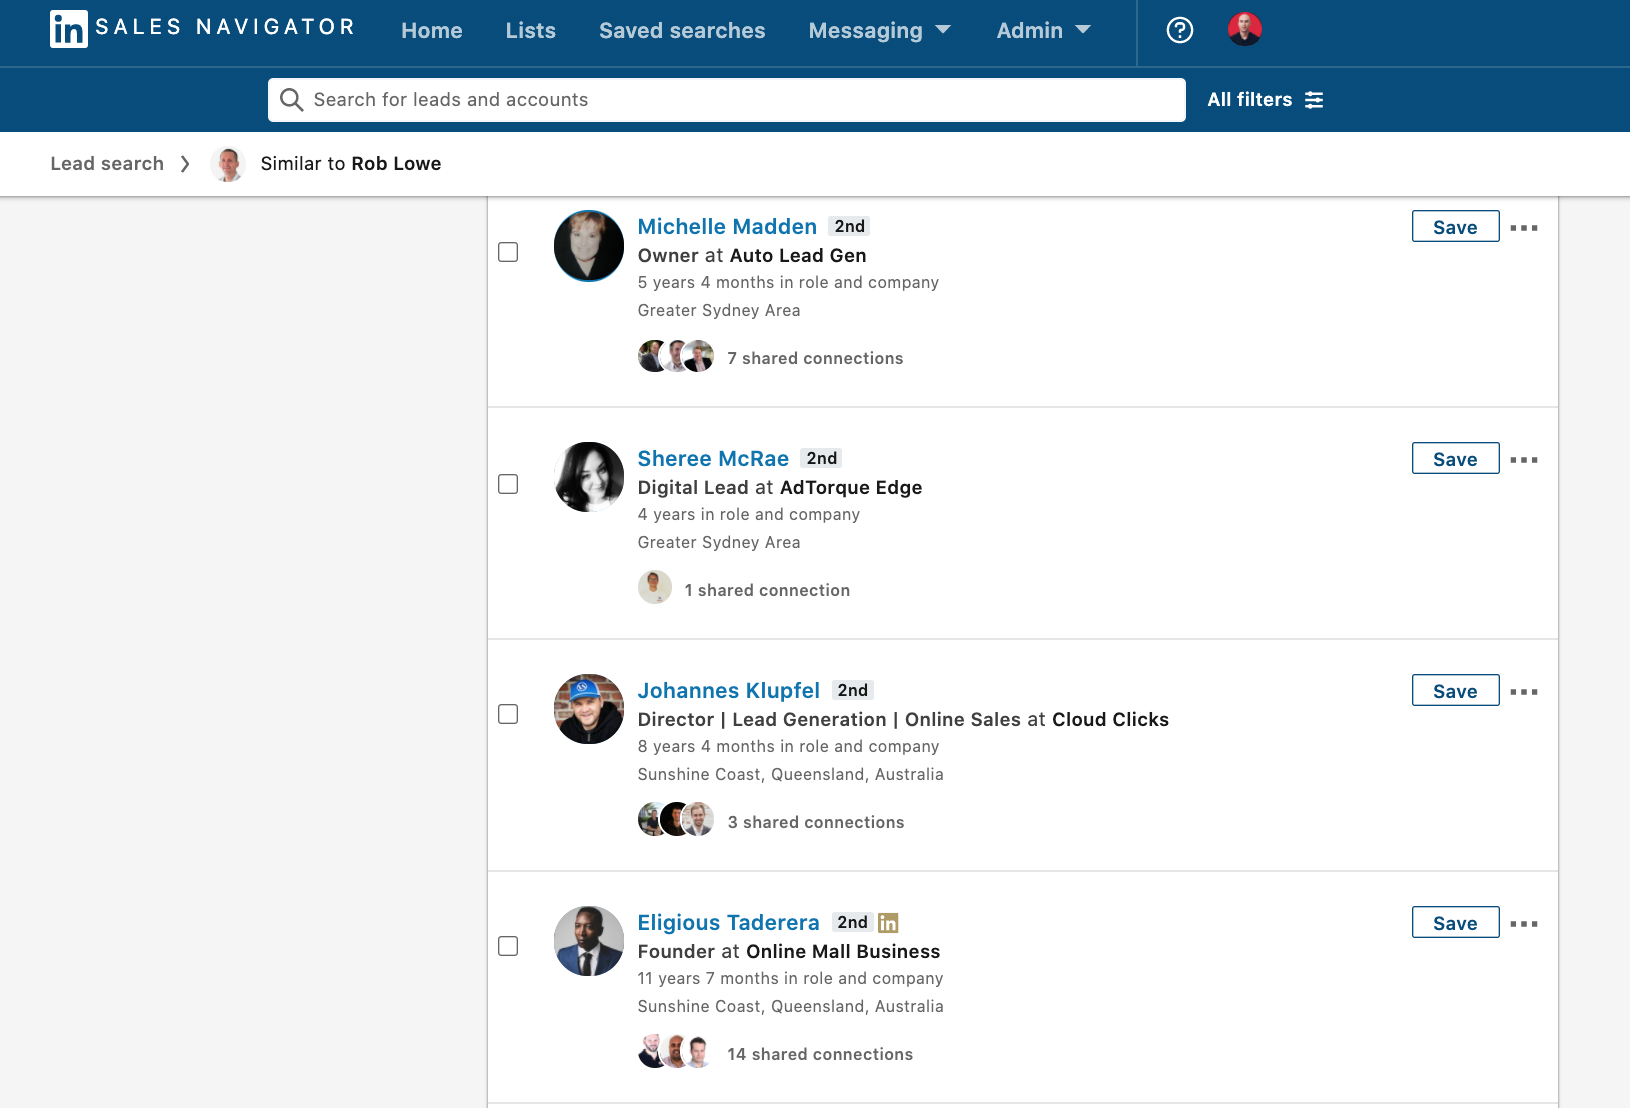Screen dimensions: 1630x1108
Task: Go to the Home tab
Action: pos(432,31)
